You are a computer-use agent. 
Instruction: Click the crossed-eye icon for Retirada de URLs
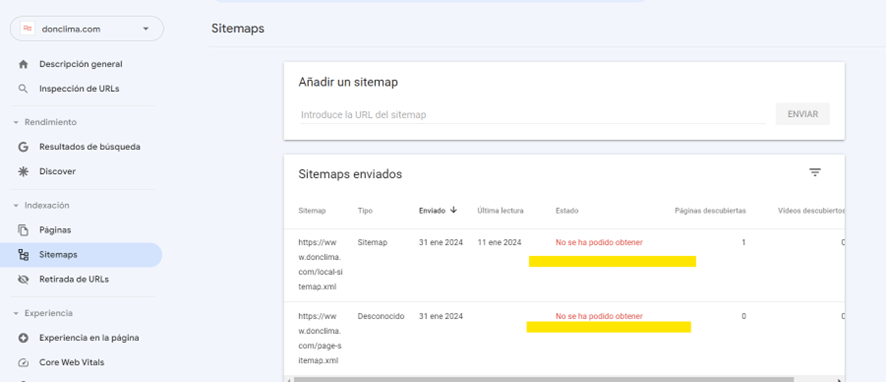coord(23,279)
